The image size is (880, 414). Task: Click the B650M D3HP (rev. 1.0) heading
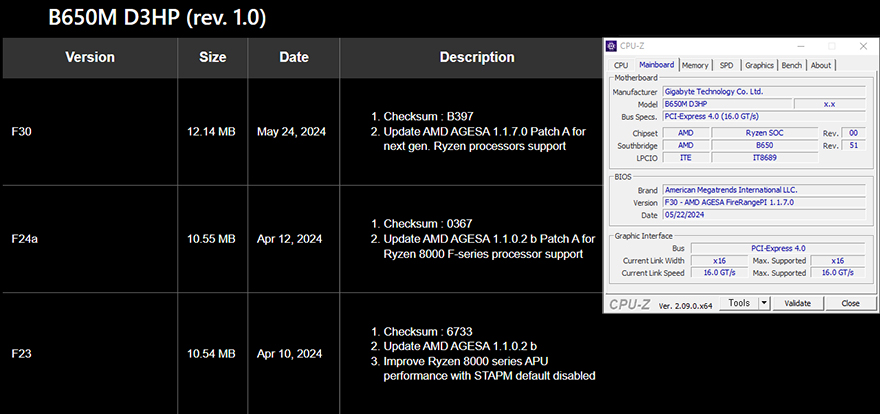(x=157, y=18)
